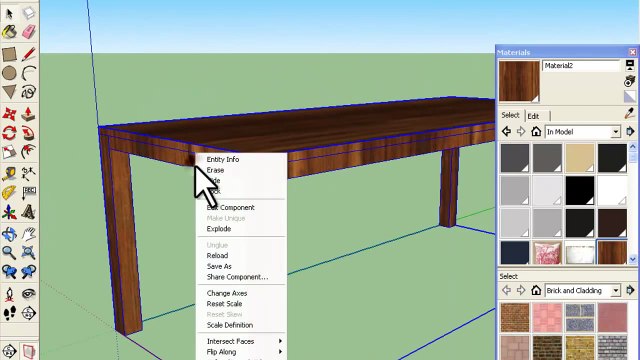
Task: Select the Polygon tool
Action: (x=9, y=92)
